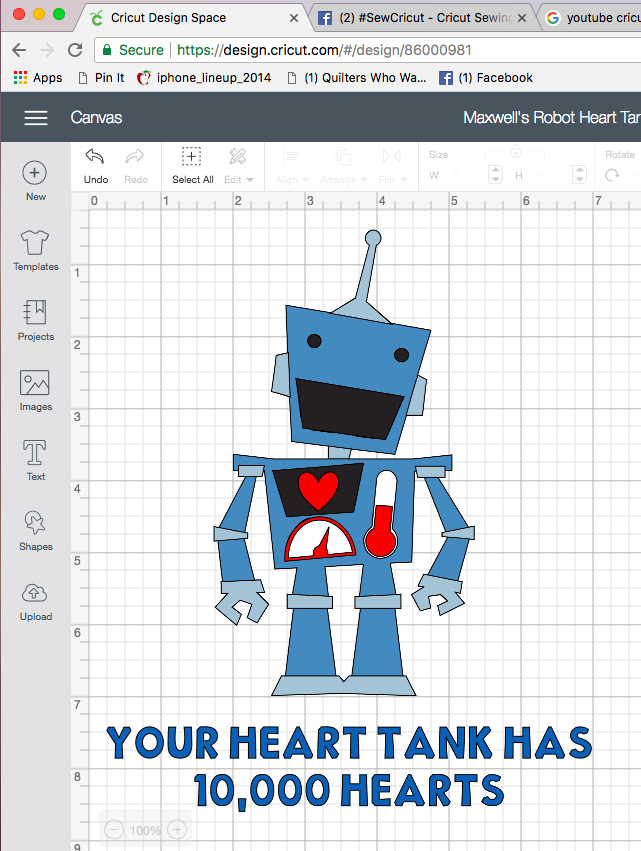Select the '10,000 HEARTS' text line
Screen dimensions: 641x851
(349, 790)
